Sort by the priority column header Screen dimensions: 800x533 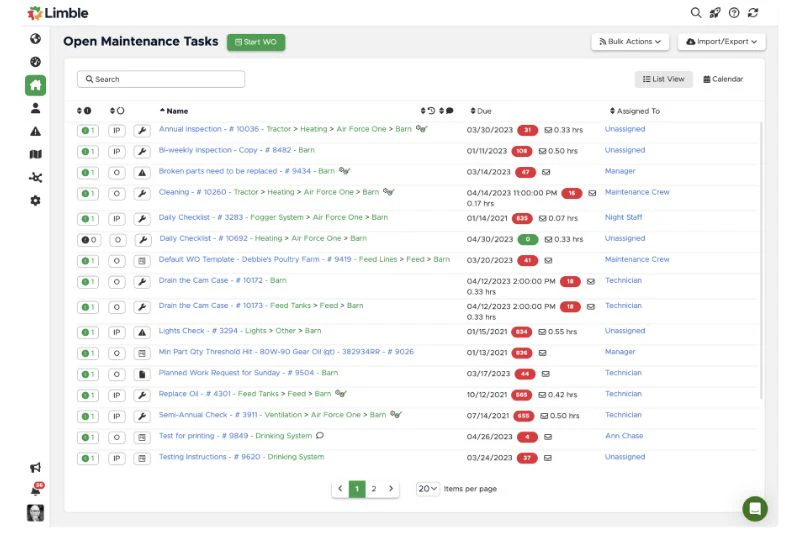(x=84, y=111)
